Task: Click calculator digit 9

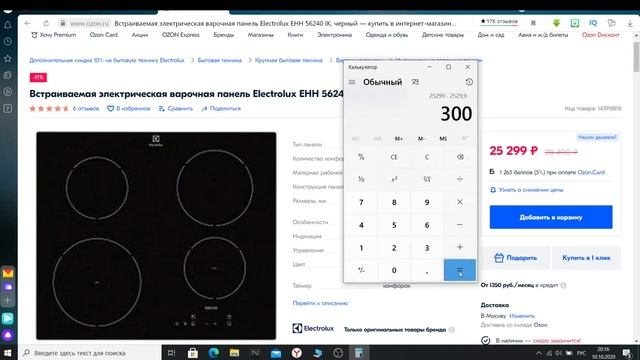Action: click(427, 202)
